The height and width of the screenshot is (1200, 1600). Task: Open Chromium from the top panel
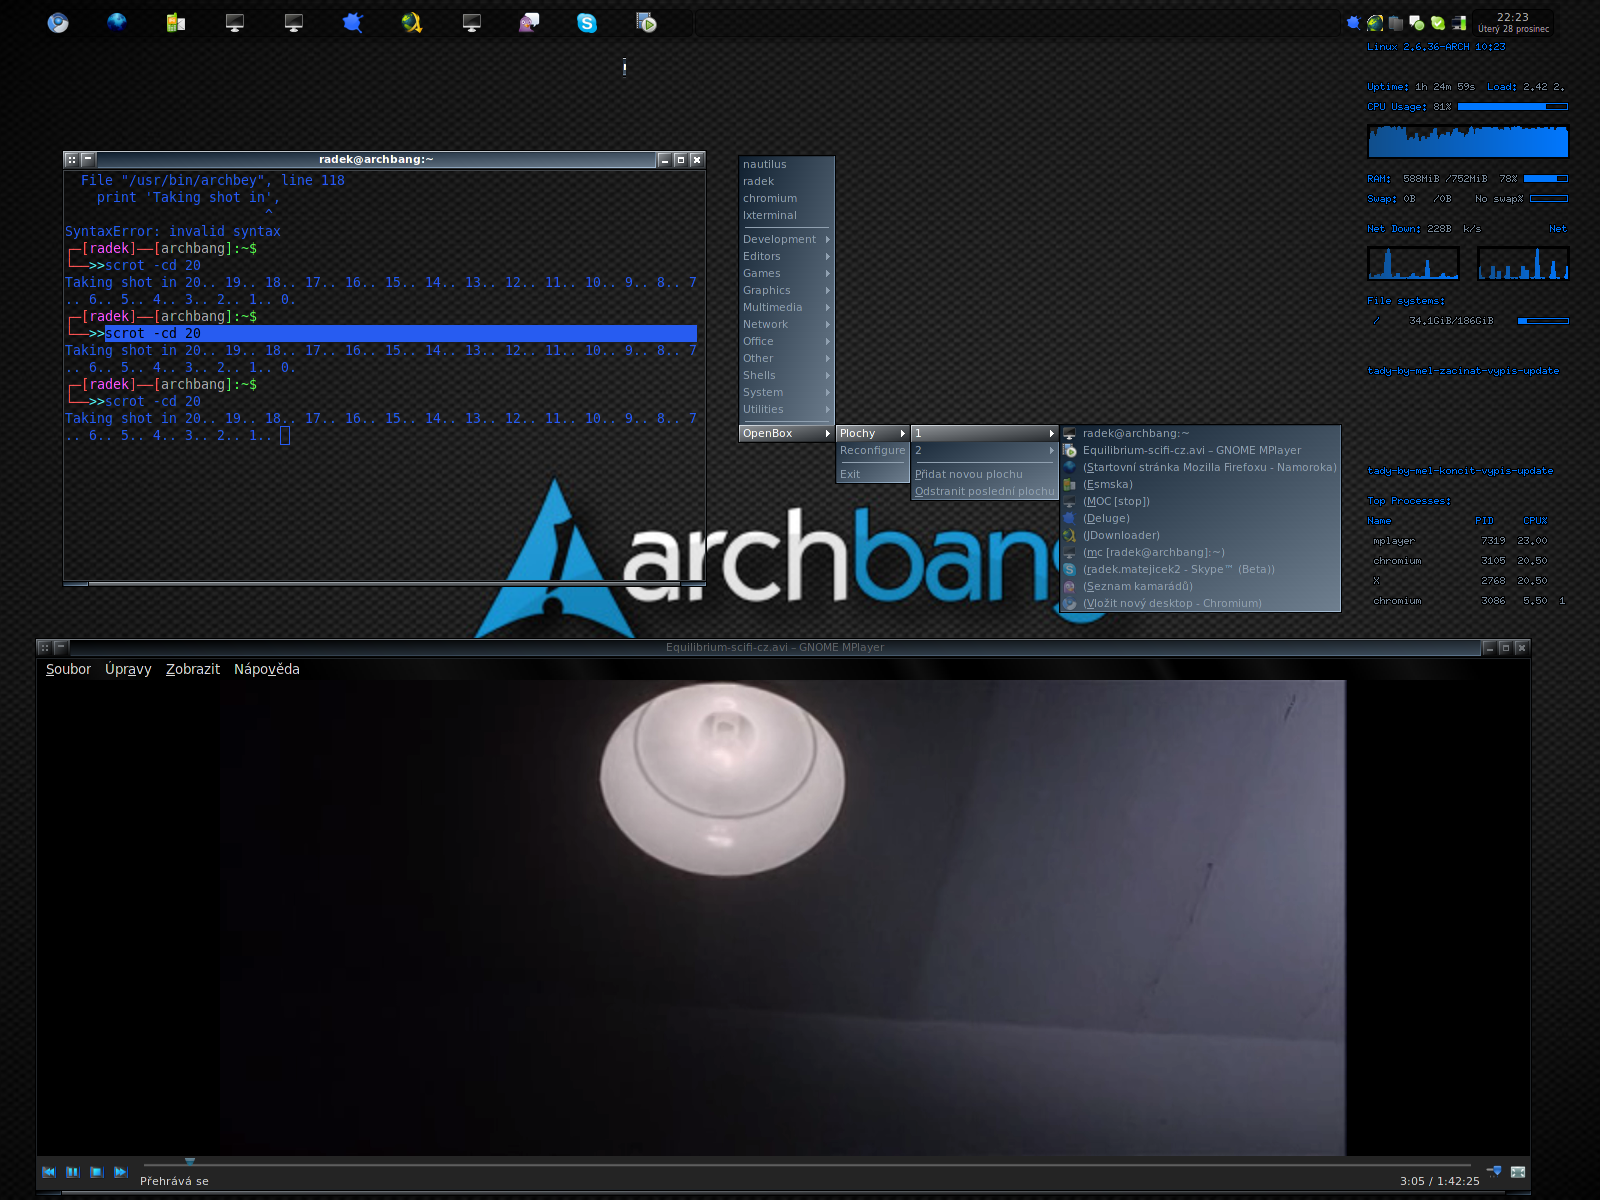coord(58,22)
